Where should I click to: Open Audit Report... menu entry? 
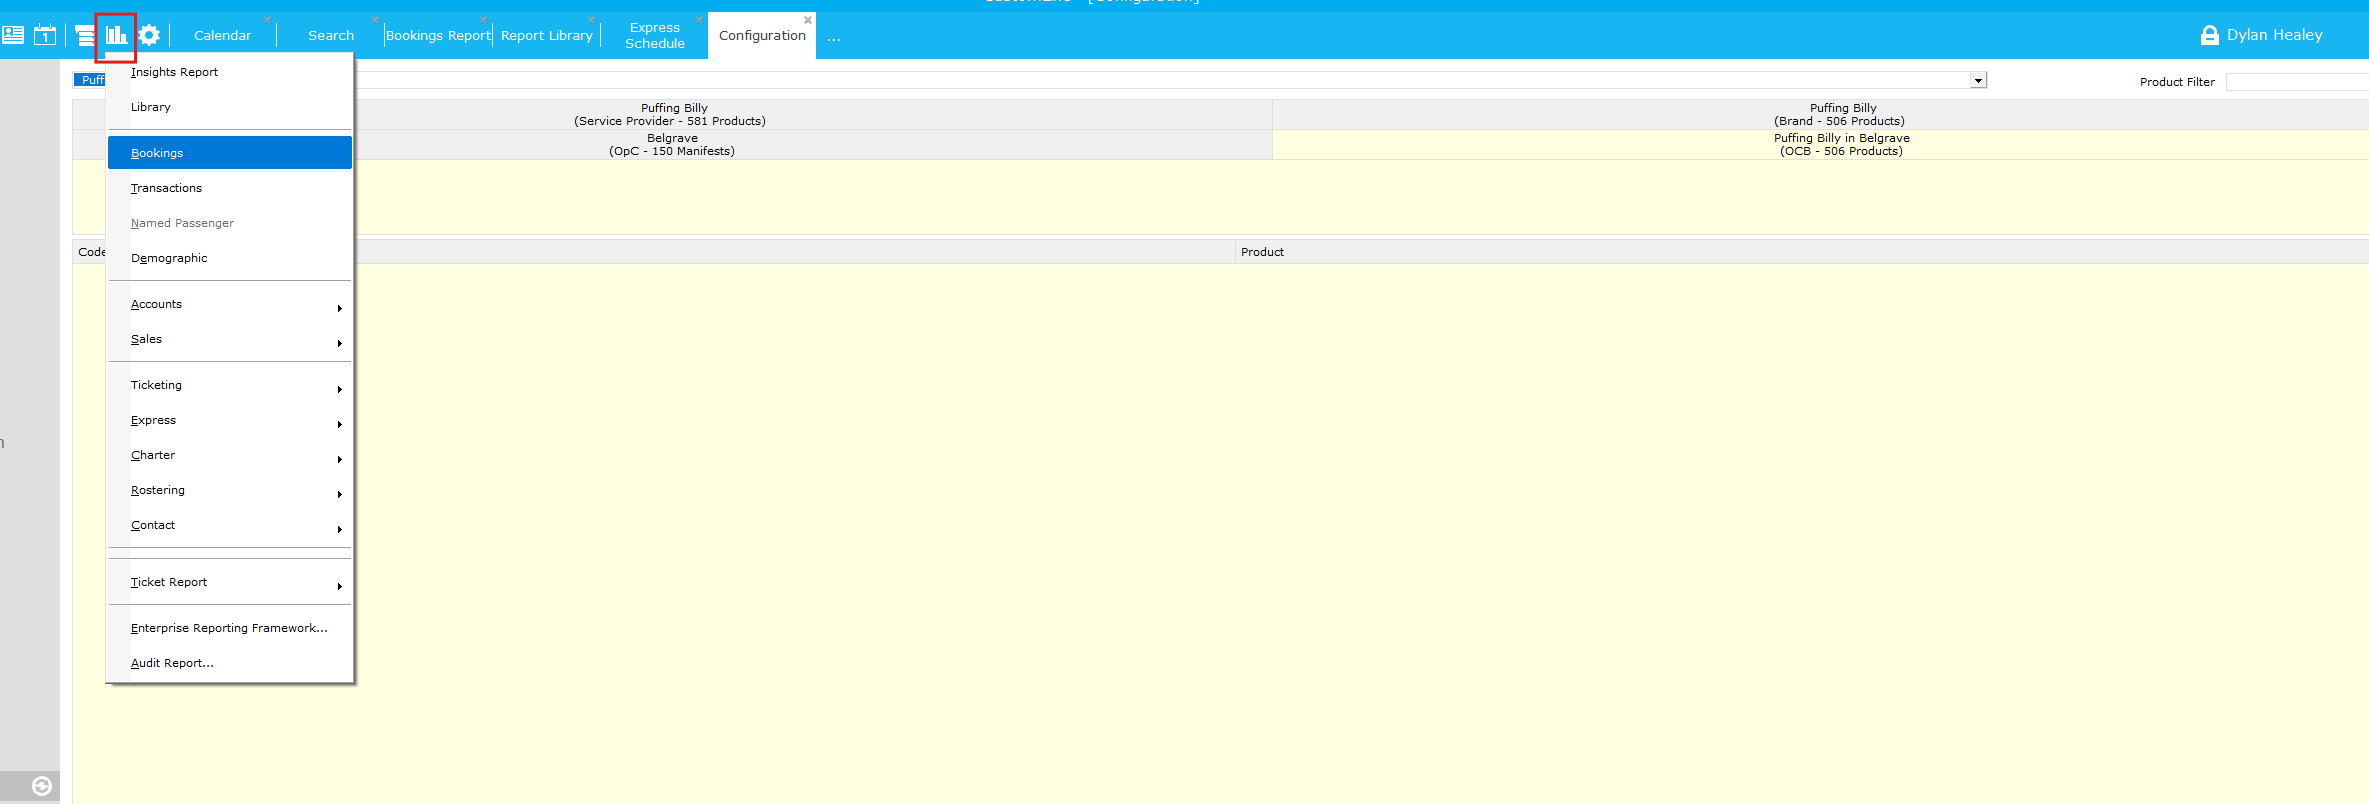tap(230, 663)
